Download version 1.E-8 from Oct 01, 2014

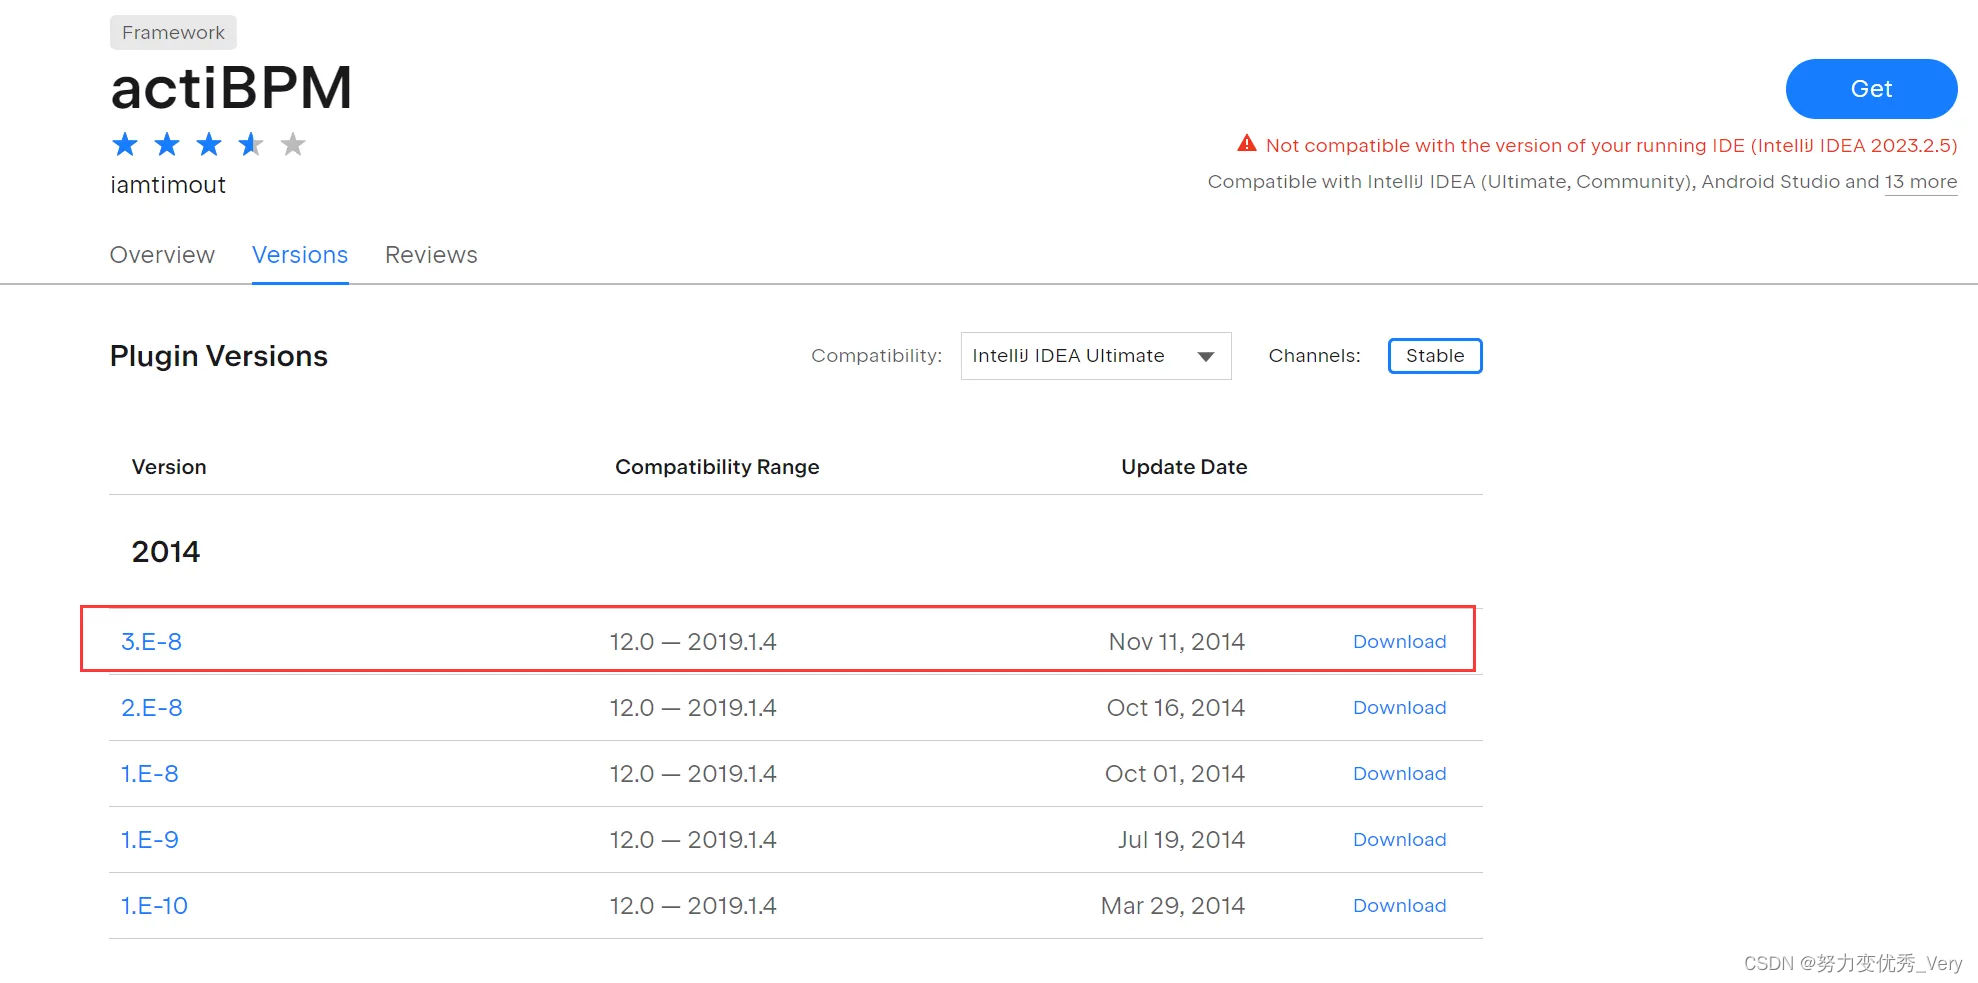click(x=1399, y=774)
